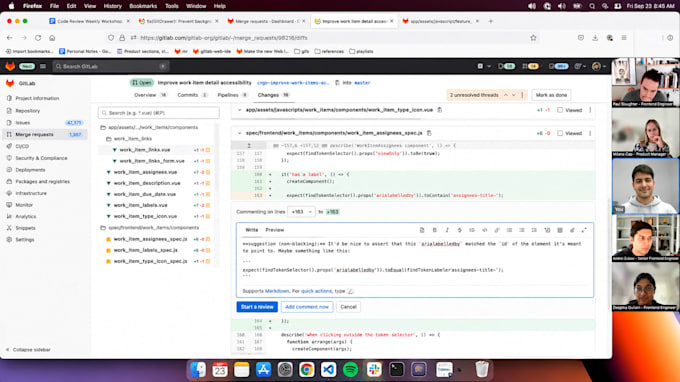Open issues counter in top navigation bar
This screenshot has width=680, height=382.
tap(506, 66)
